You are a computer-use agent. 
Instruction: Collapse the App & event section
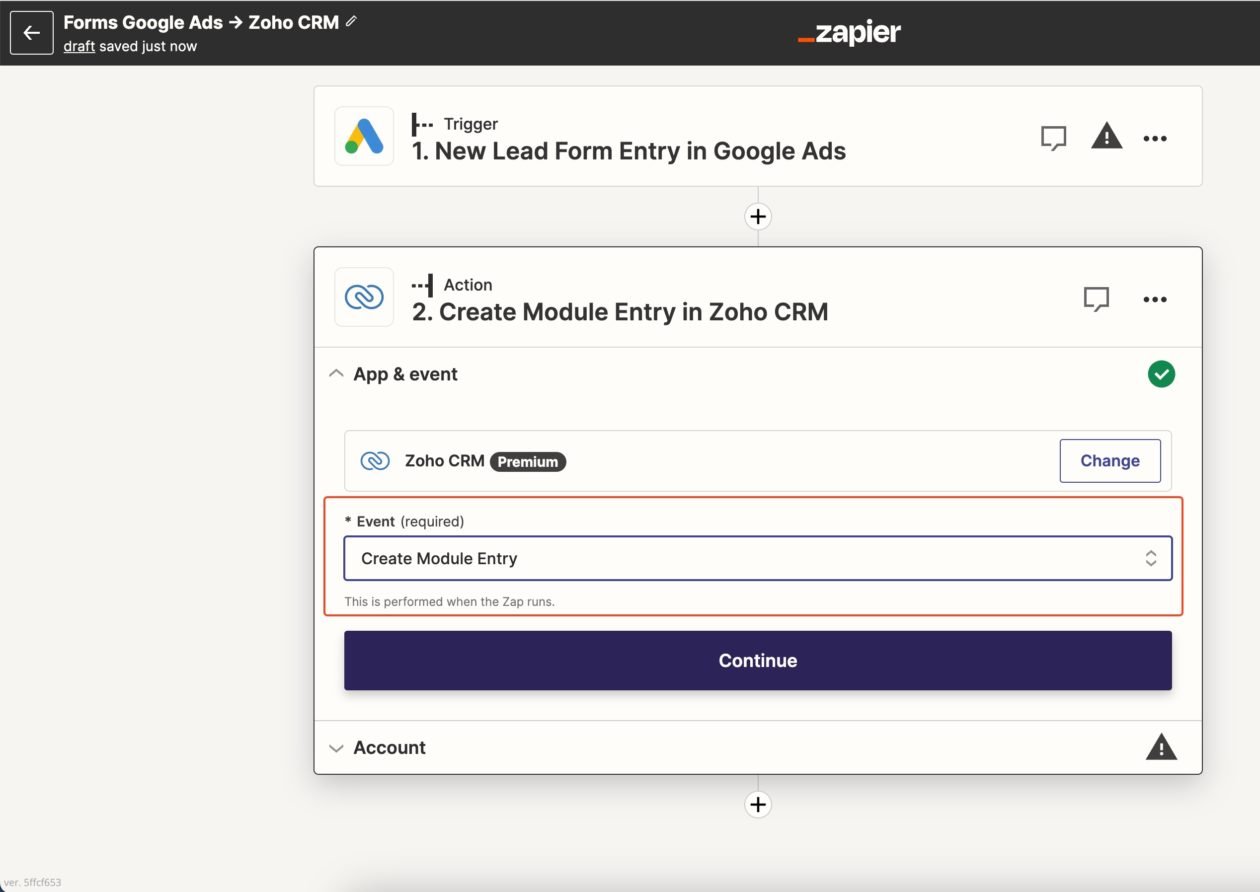[337, 374]
